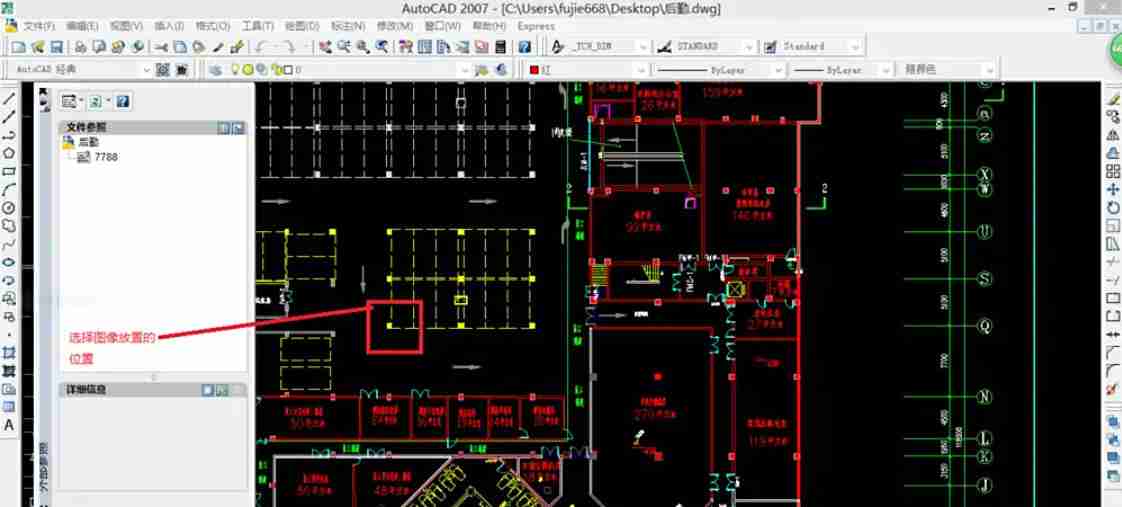Viewport: 1122px width, 507px height.
Task: Open the external reference panel help icon
Action: (x=123, y=102)
